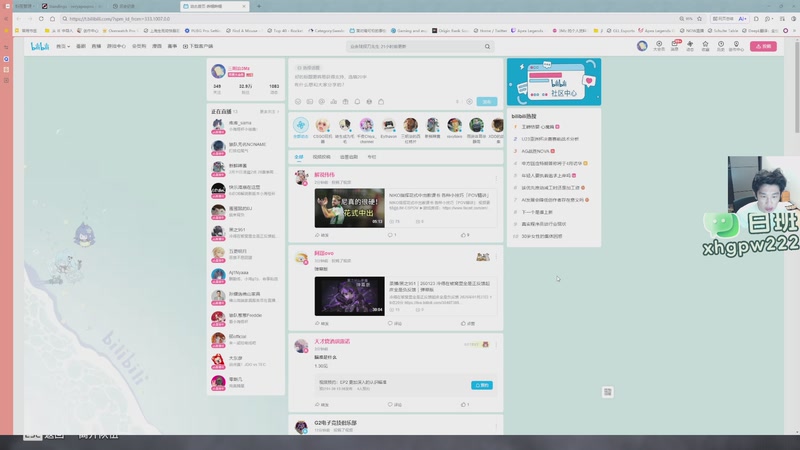Image resolution: width=800 pixels, height=450 pixels.
Task: Add an image via composer picture icon
Action: point(310,102)
